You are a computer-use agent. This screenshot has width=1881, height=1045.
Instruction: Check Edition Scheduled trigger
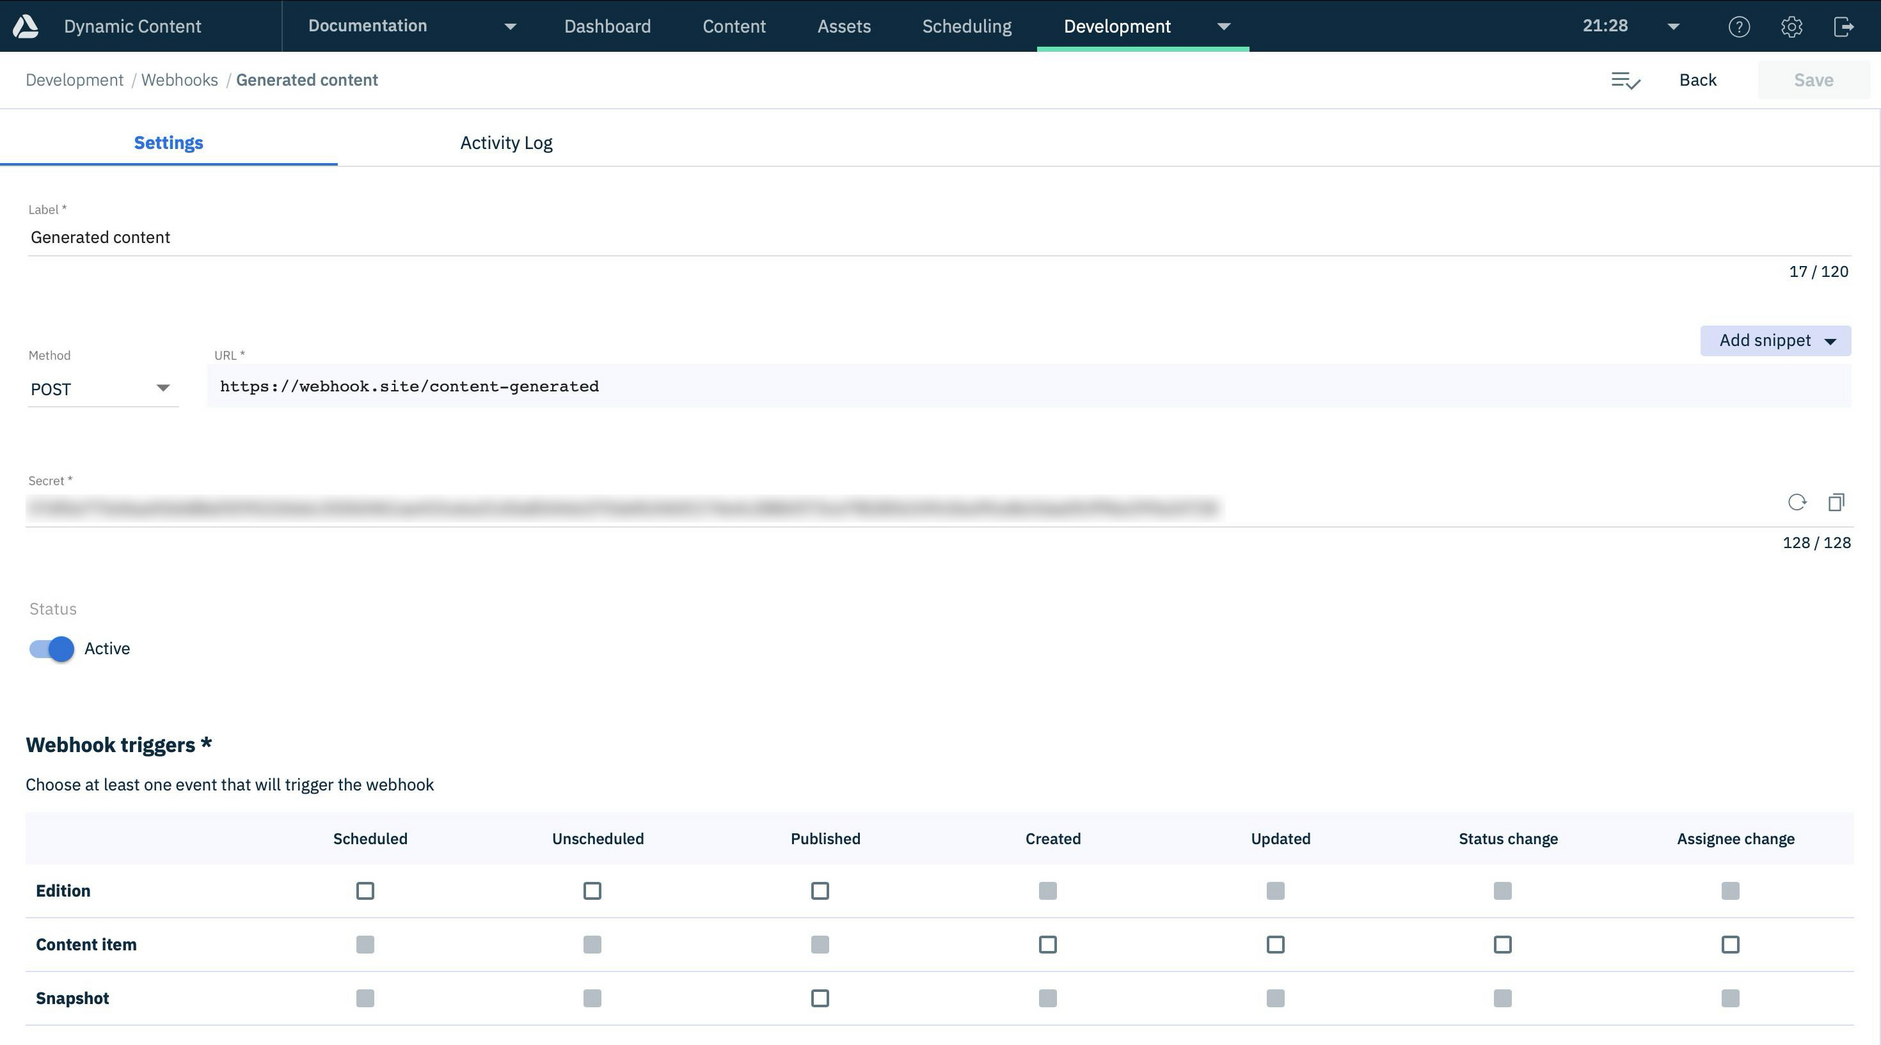(365, 891)
